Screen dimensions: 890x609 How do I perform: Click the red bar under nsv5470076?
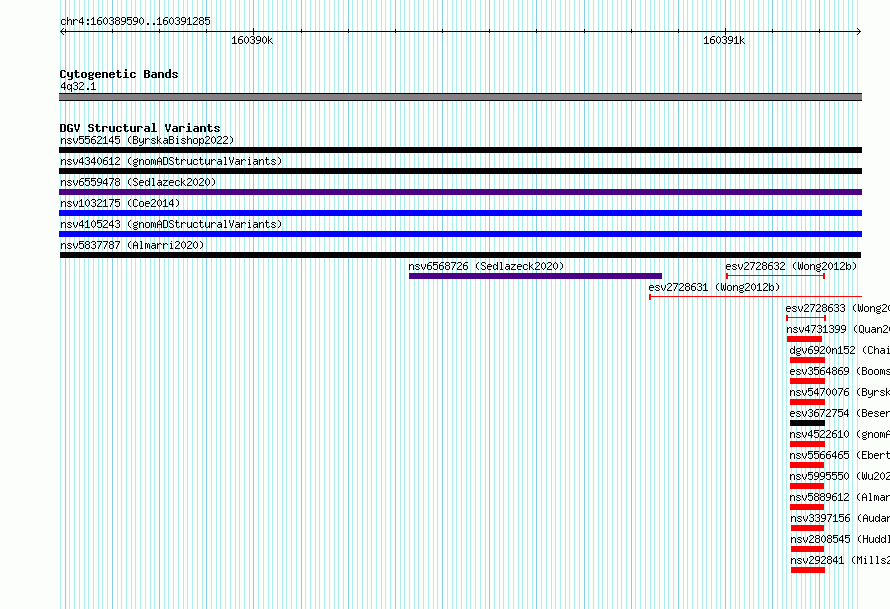click(807, 402)
